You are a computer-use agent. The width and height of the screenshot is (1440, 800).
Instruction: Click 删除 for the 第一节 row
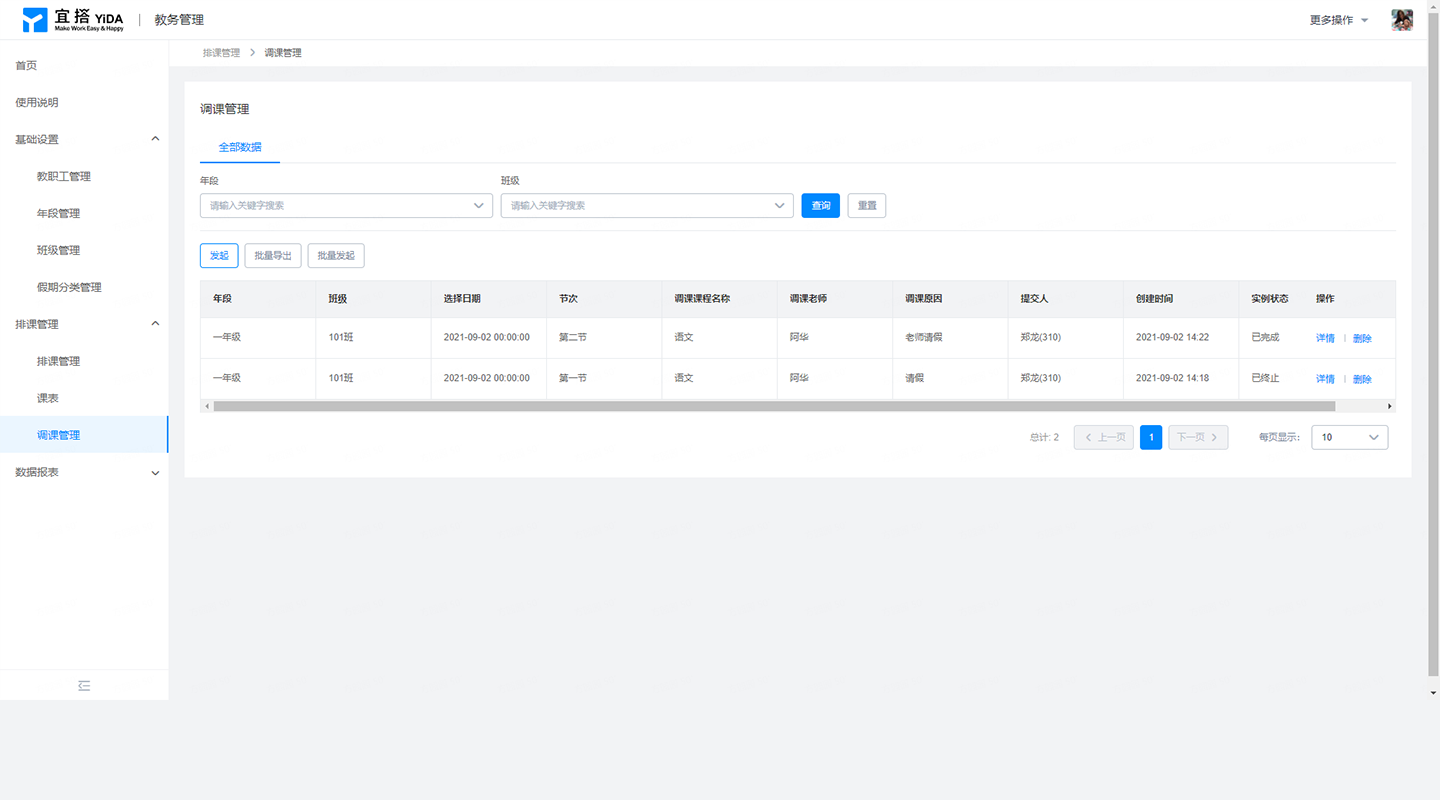point(1362,379)
